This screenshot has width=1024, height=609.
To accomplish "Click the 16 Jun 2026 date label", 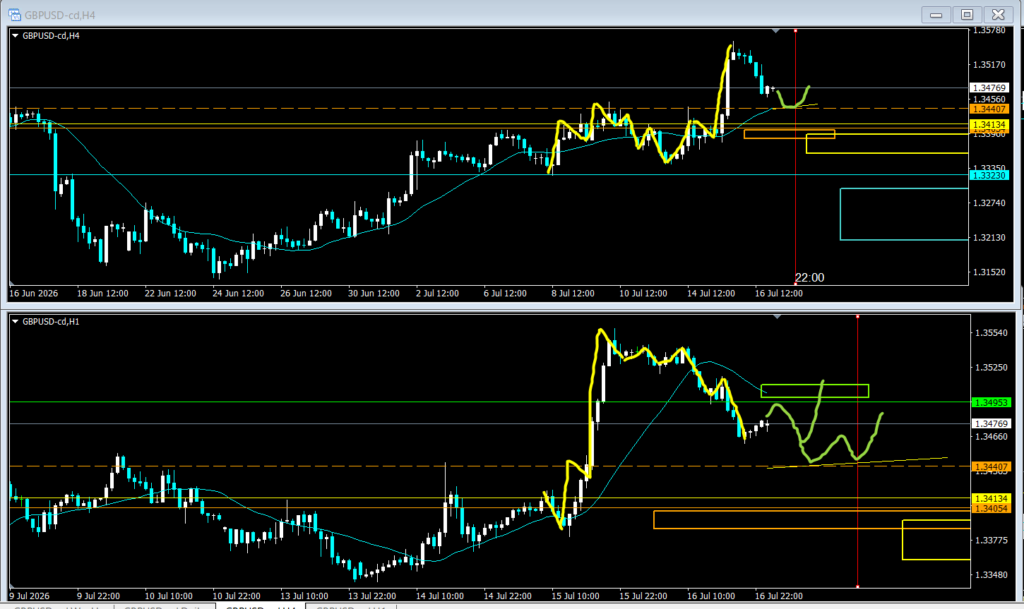I will (x=33, y=294).
